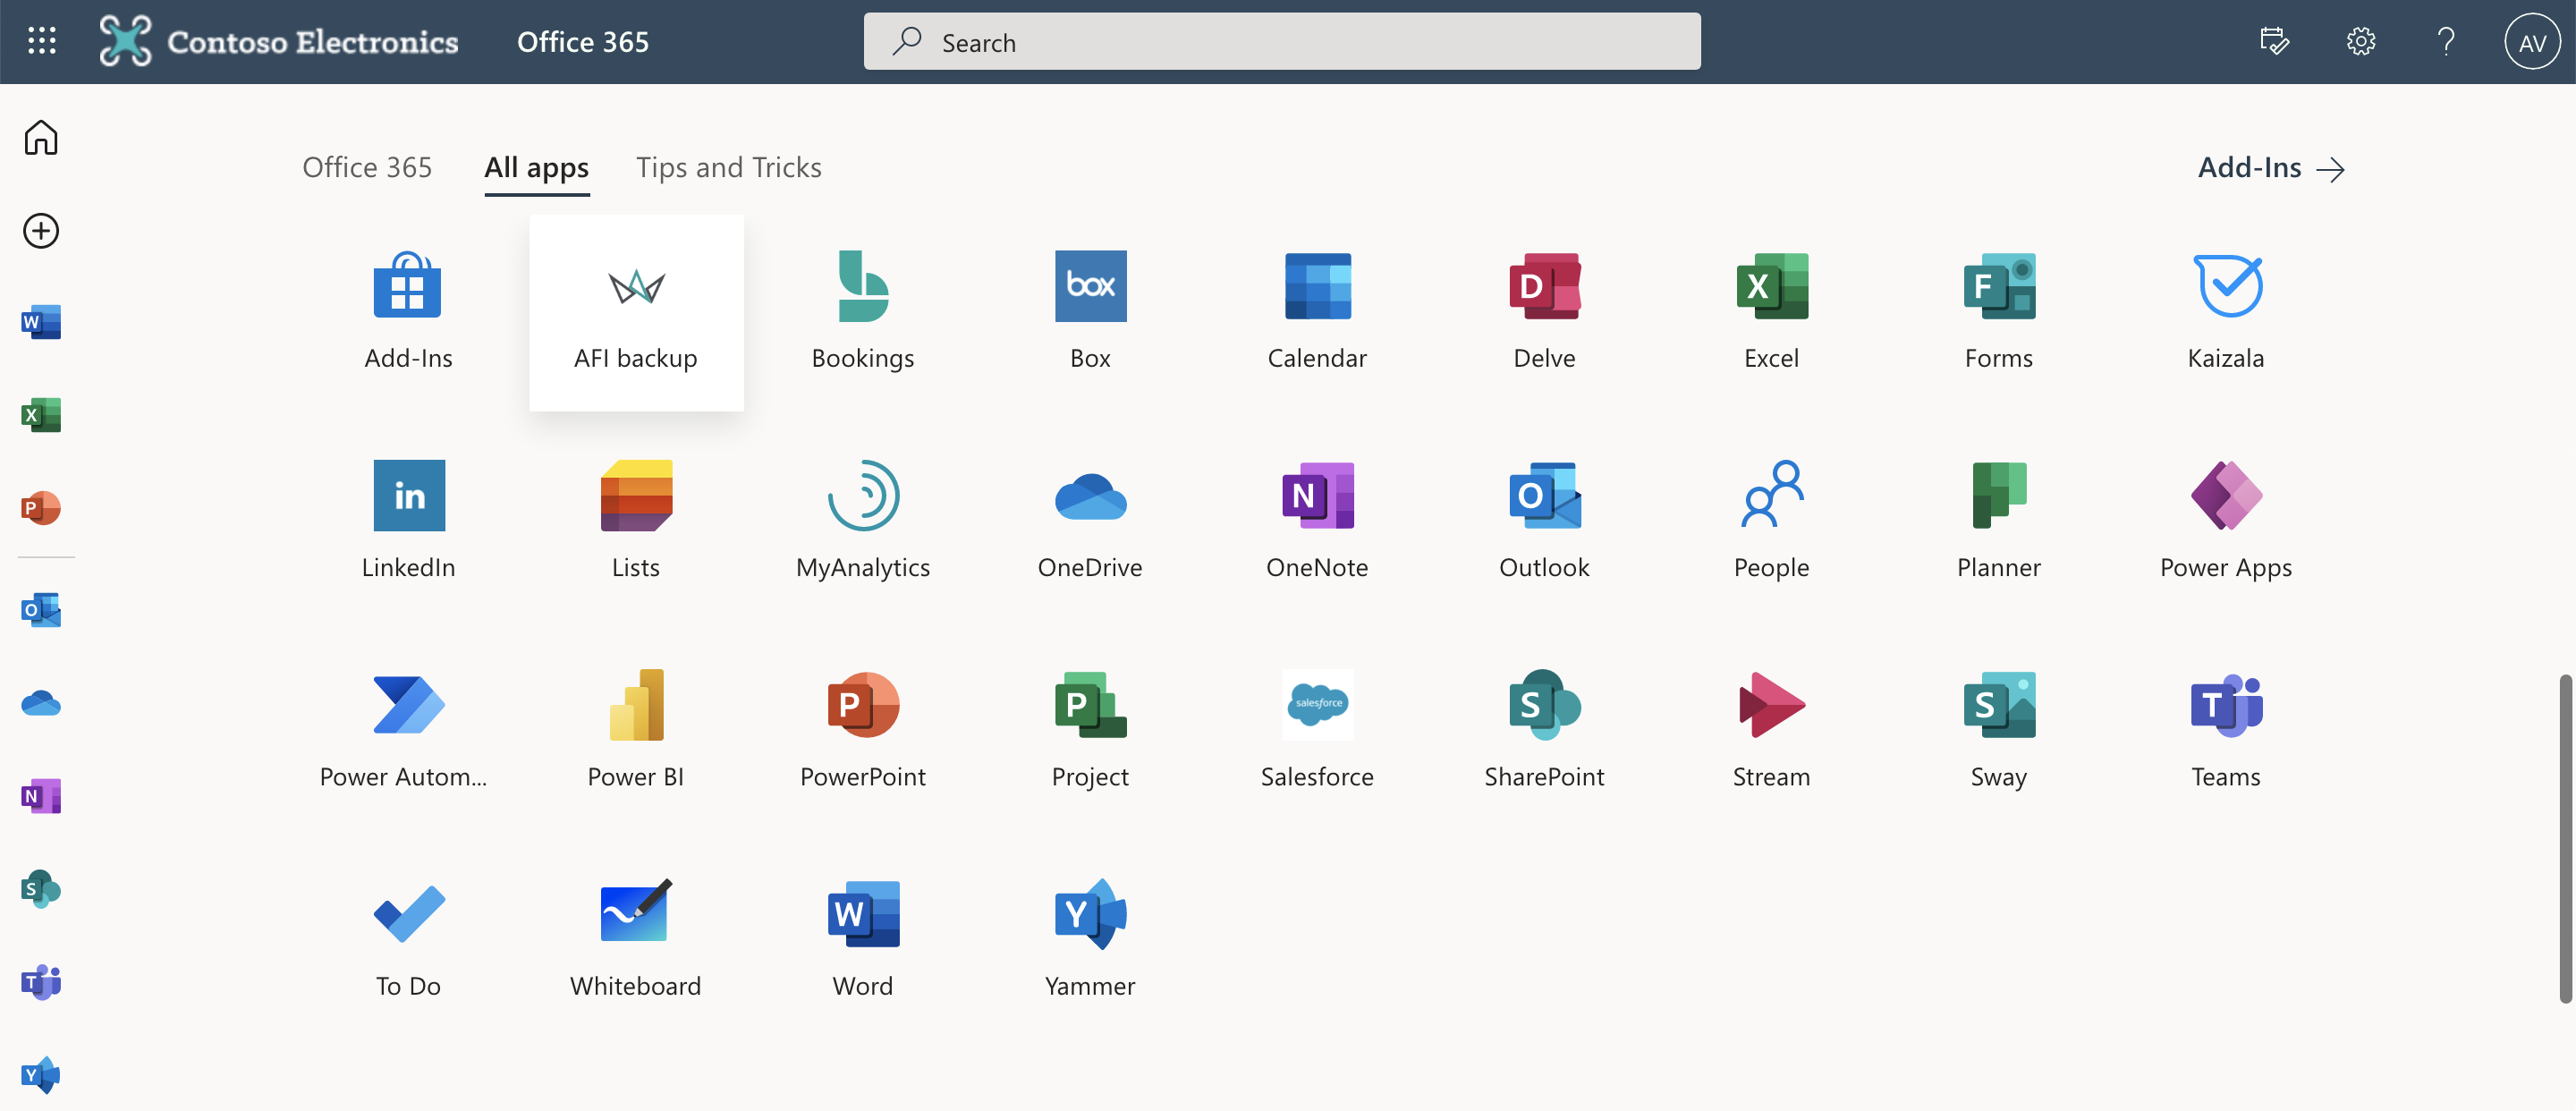Open the Bookings app

tap(863, 311)
